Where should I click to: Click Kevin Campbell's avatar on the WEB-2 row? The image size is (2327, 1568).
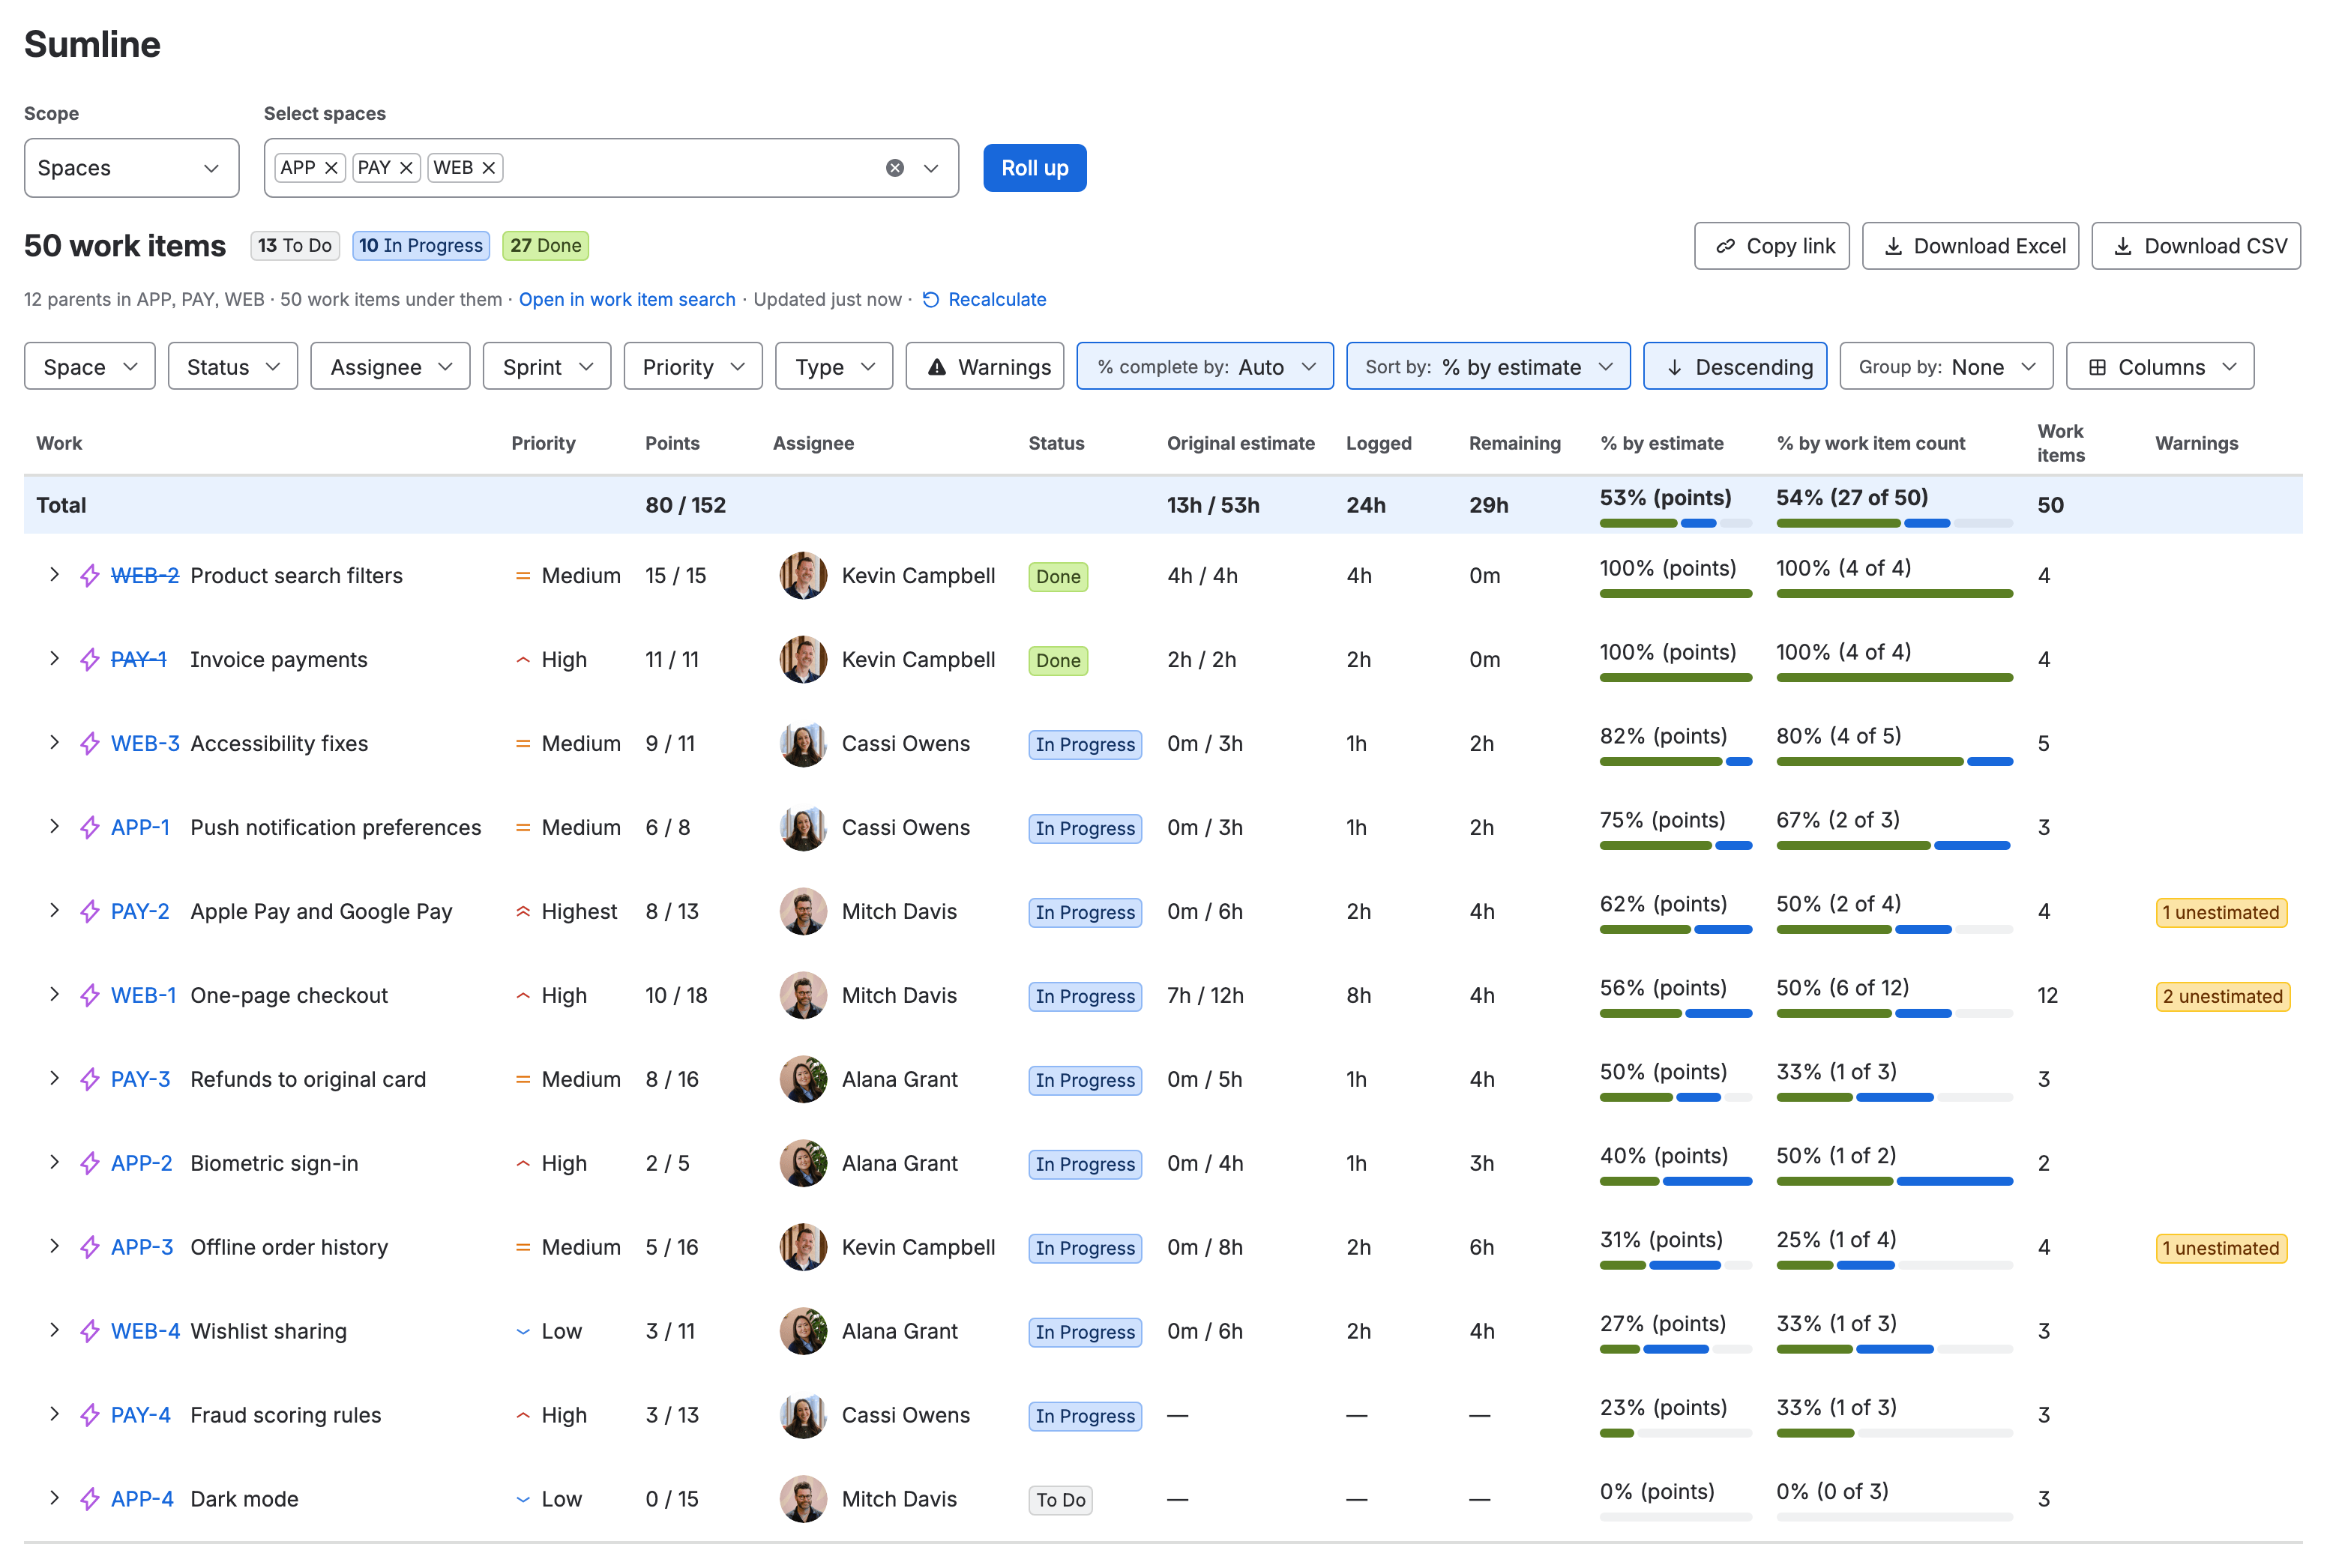803,576
